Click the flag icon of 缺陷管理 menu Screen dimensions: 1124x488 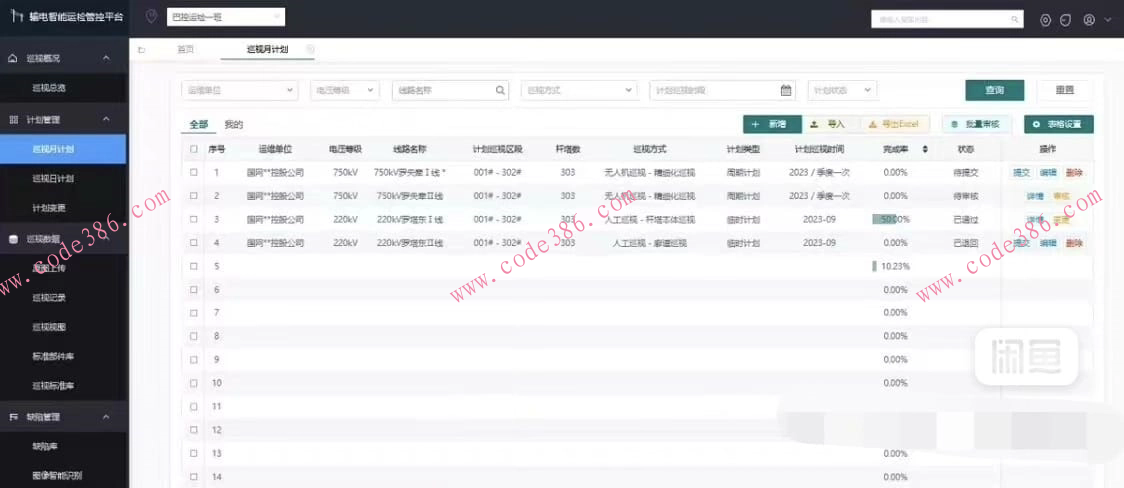(x=13, y=416)
